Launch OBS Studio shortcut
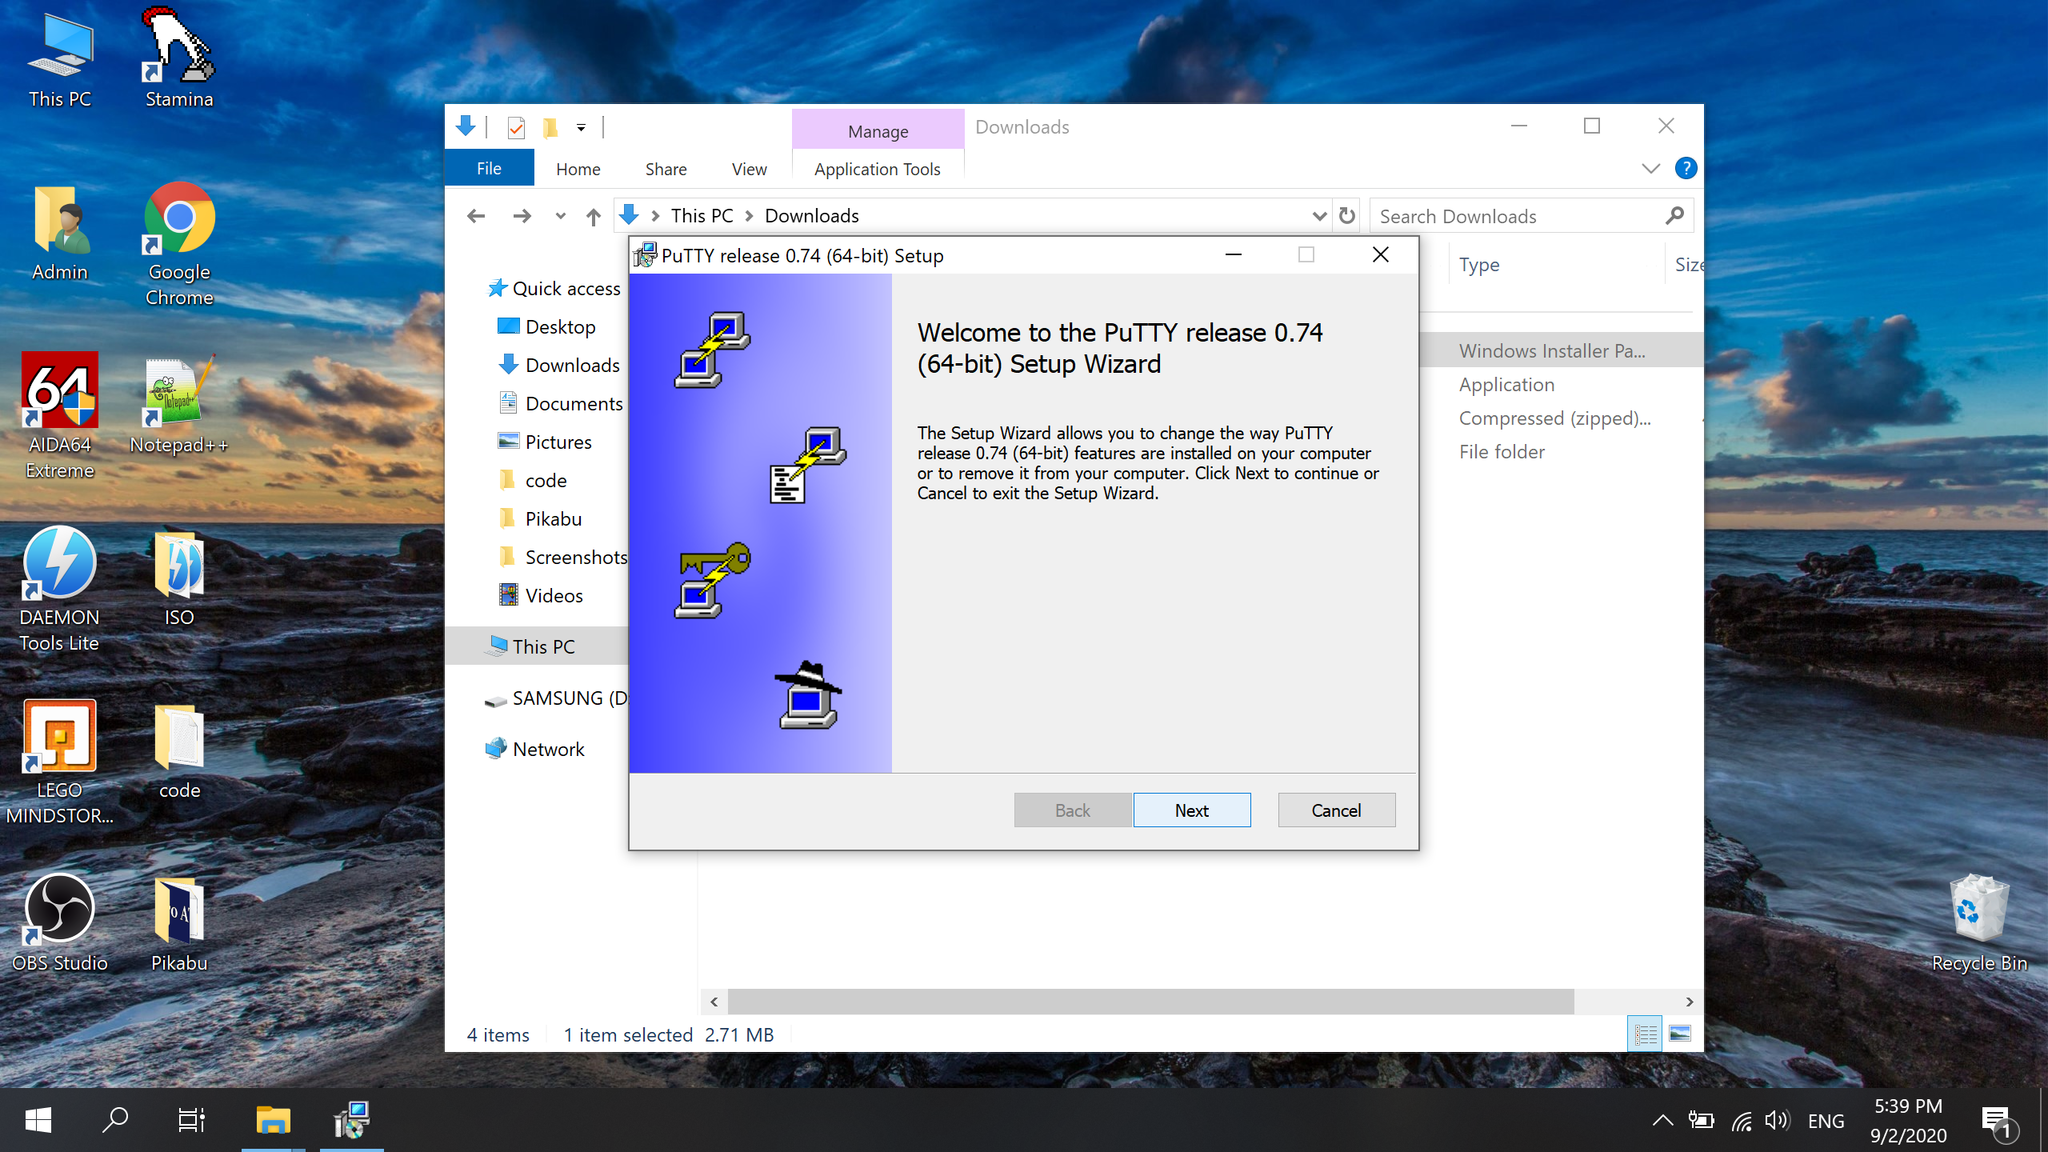This screenshot has height=1152, width=2048. click(x=60, y=924)
